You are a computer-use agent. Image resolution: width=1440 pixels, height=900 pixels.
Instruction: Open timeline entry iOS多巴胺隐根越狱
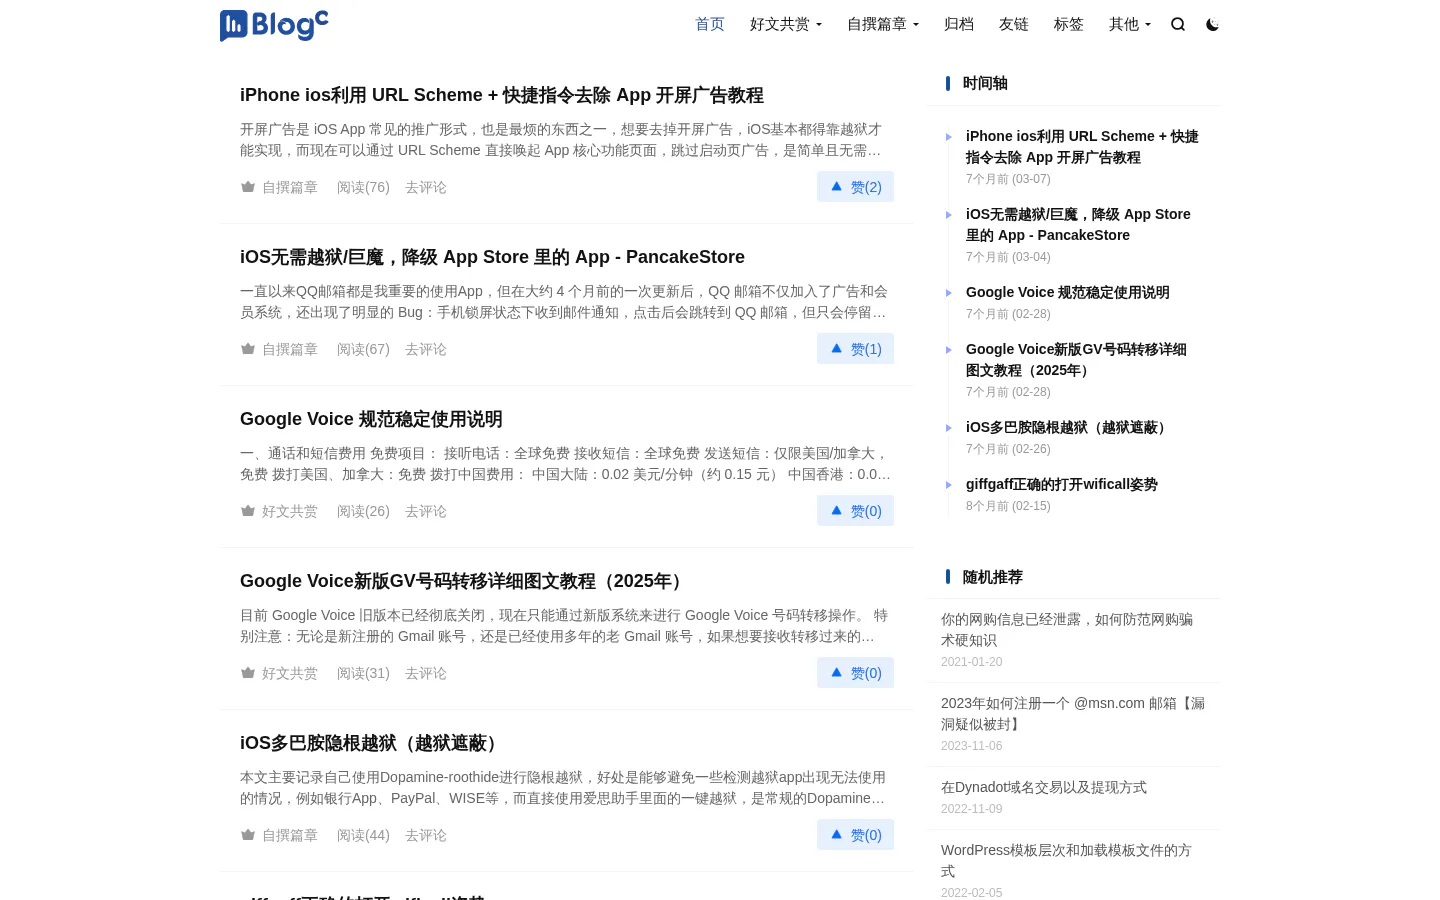[1068, 427]
